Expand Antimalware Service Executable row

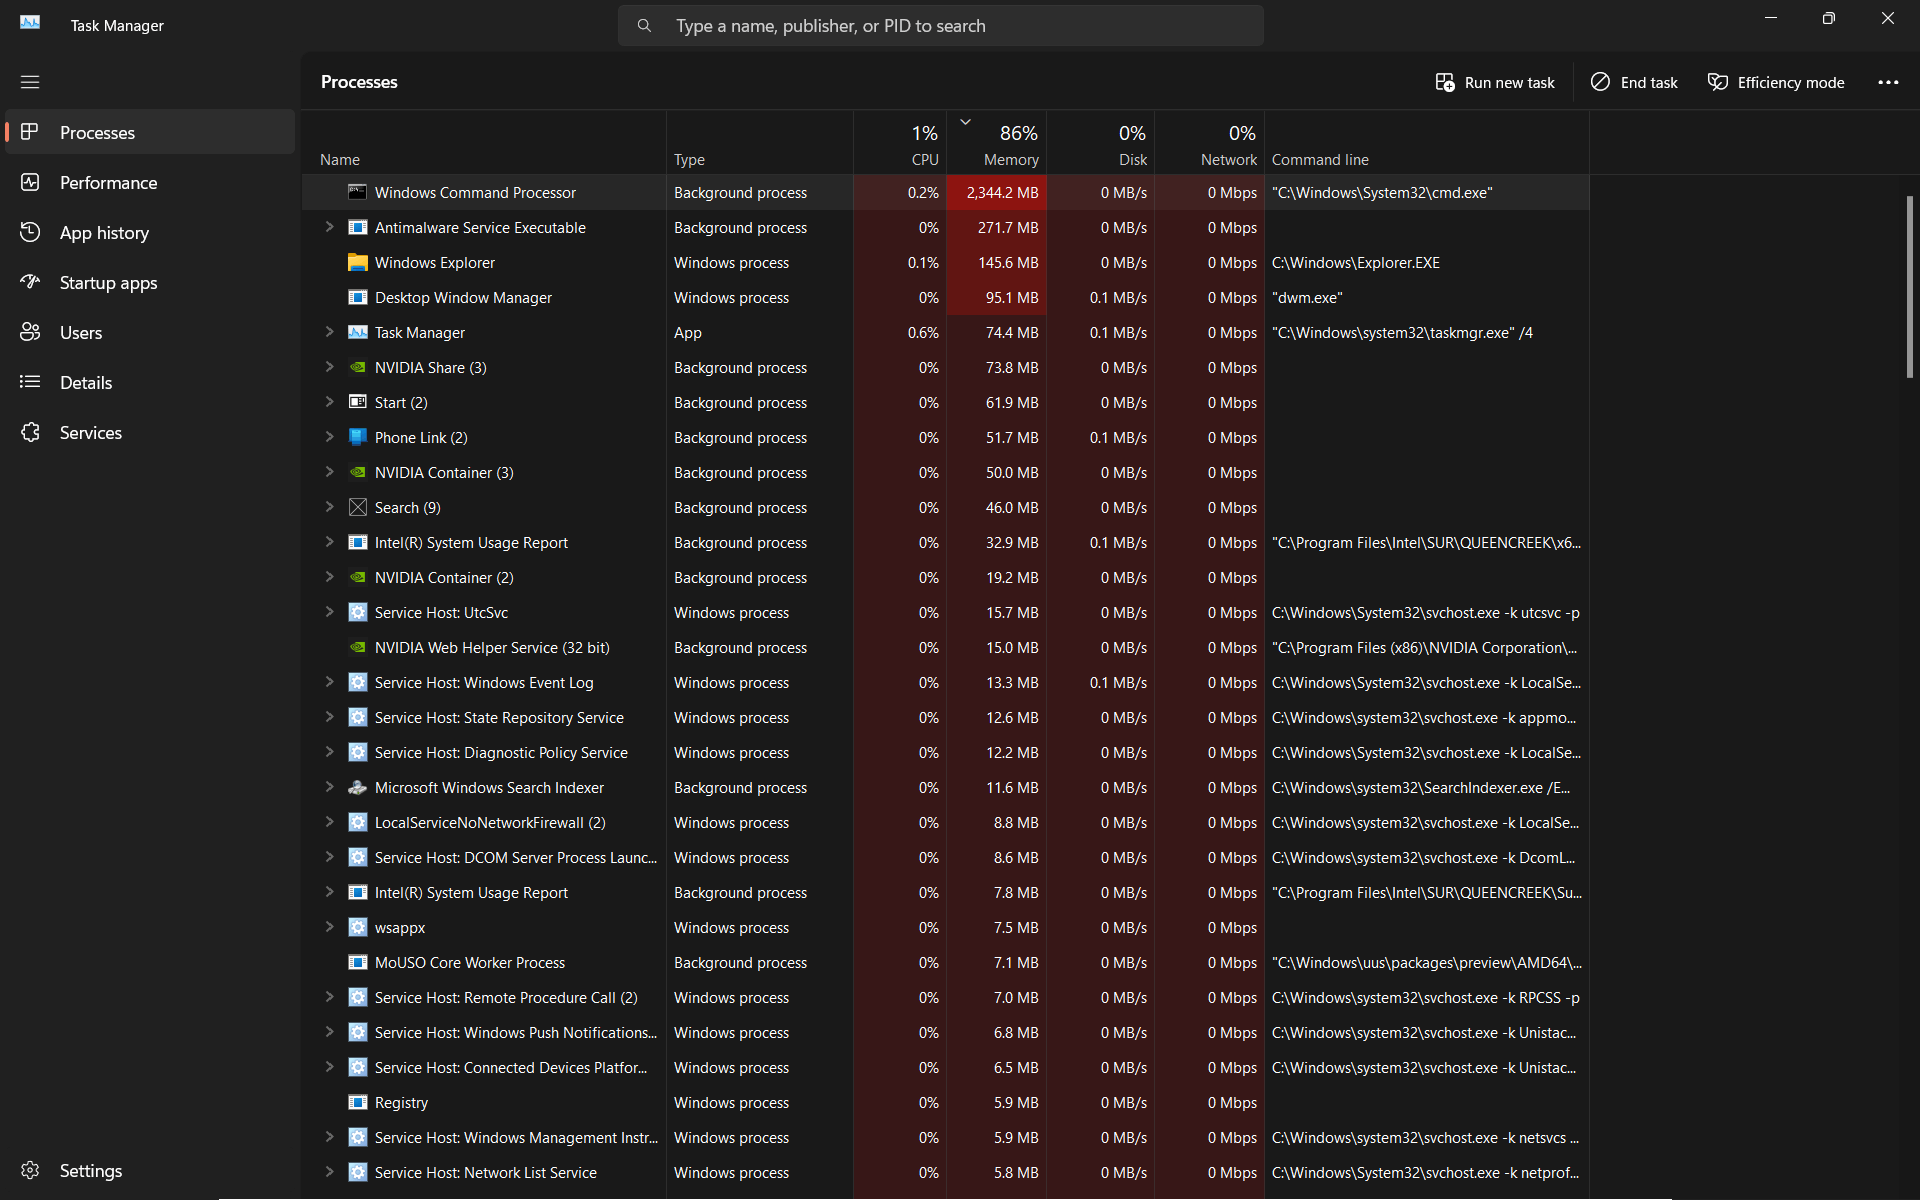(x=329, y=227)
